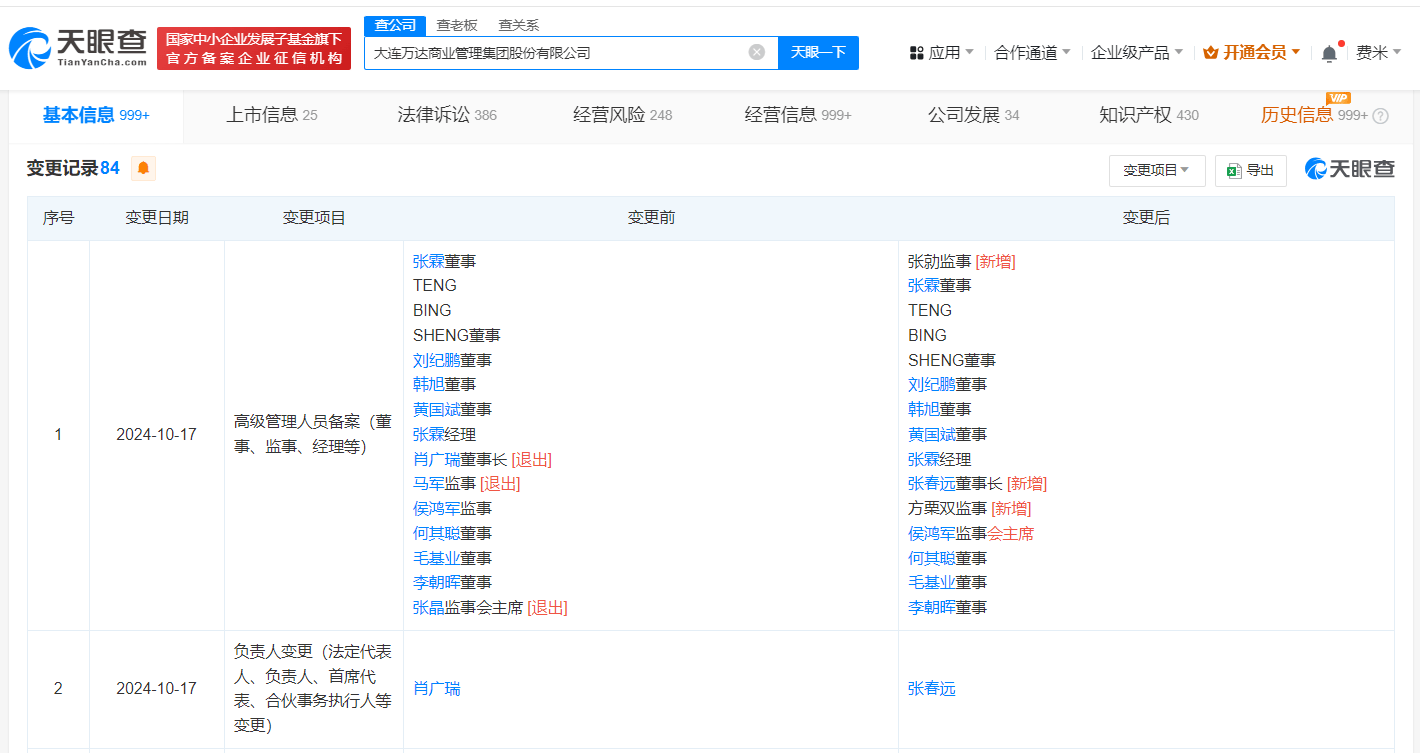This screenshot has width=1420, height=753.
Task: Open the 应用 dropdown menu
Action: (x=941, y=52)
